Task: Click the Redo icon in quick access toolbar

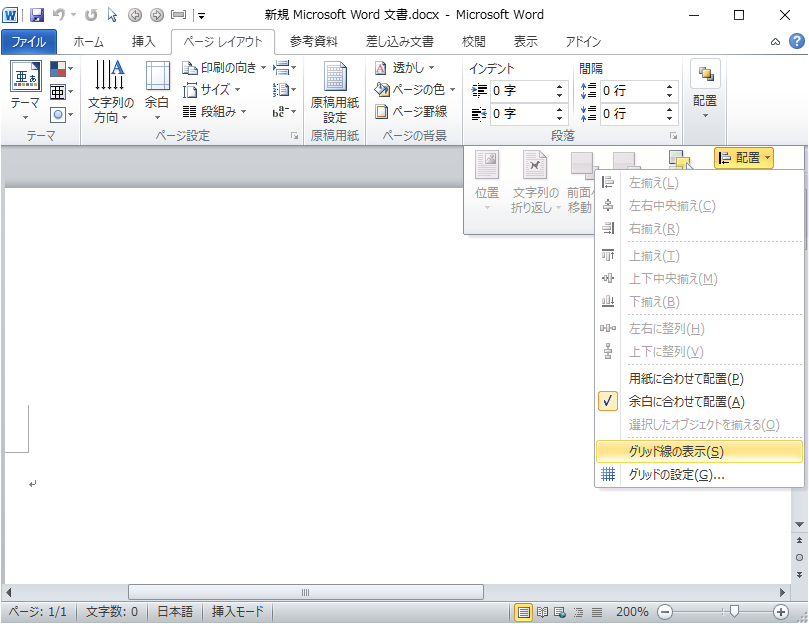Action: tap(91, 15)
